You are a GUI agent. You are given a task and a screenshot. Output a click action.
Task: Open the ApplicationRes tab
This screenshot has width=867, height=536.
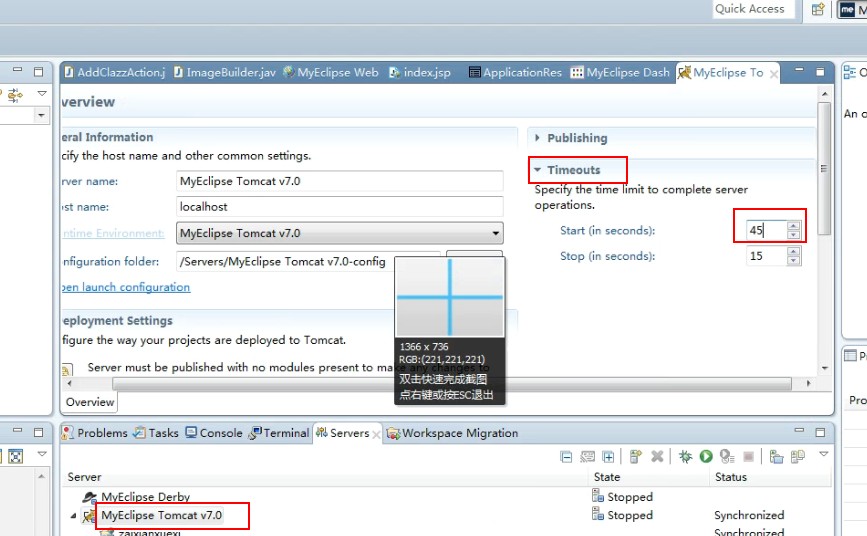(515, 72)
